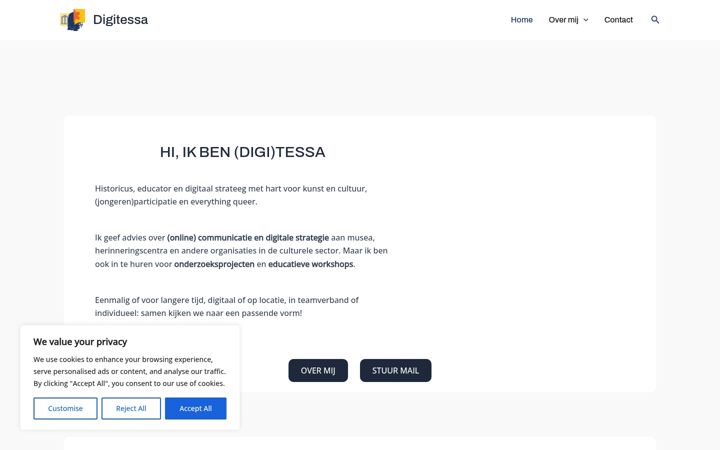Screen dimensions: 720x450
Task: Click the OVER MIJ button
Action: (318, 371)
